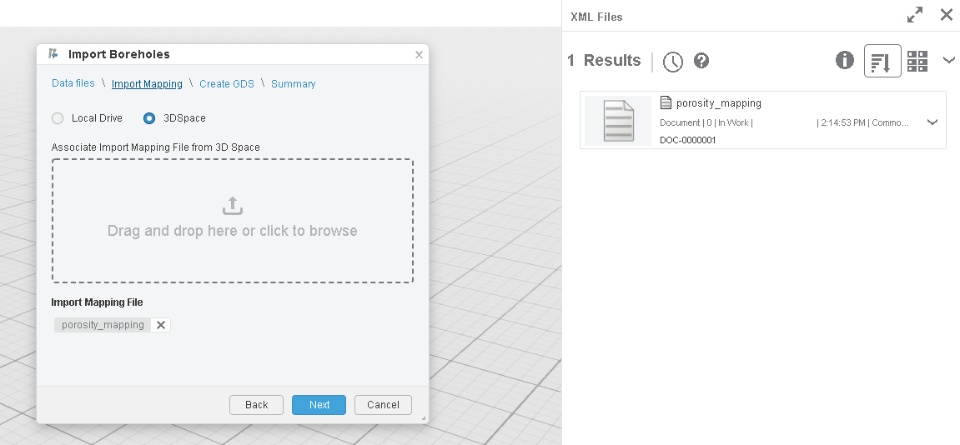Viewport: 960px width, 445px height.
Task: Expand the results toolbar chevron menu
Action: coord(949,60)
